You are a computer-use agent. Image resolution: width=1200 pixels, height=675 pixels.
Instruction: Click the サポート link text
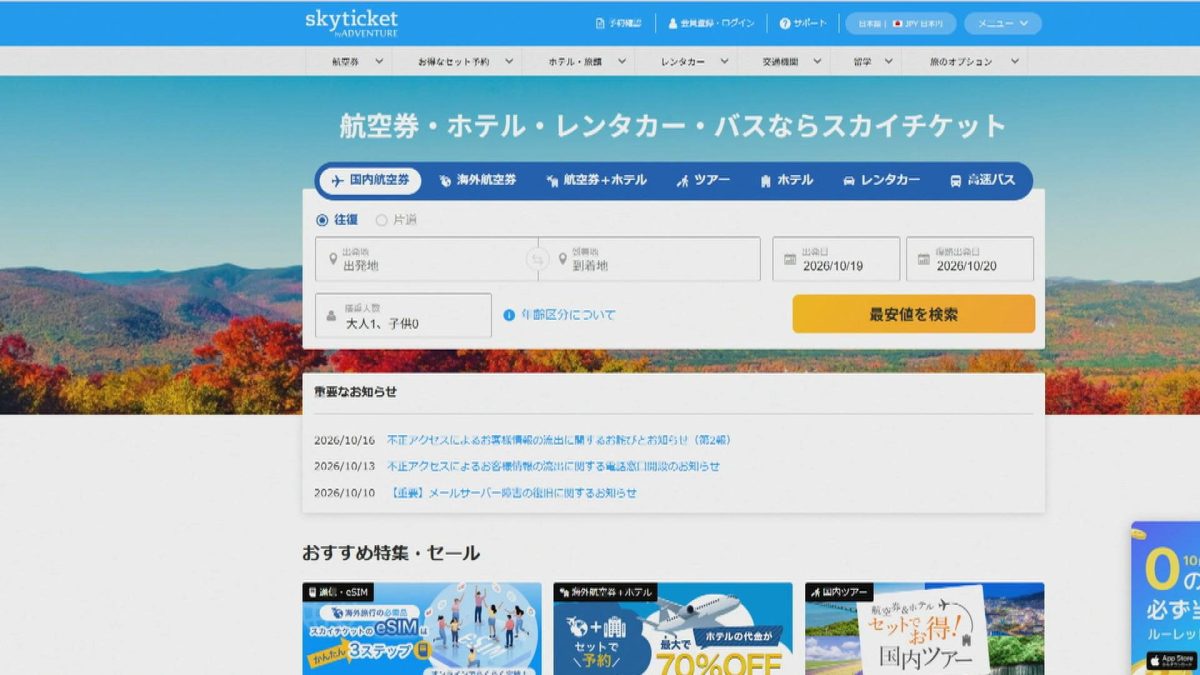click(x=811, y=23)
